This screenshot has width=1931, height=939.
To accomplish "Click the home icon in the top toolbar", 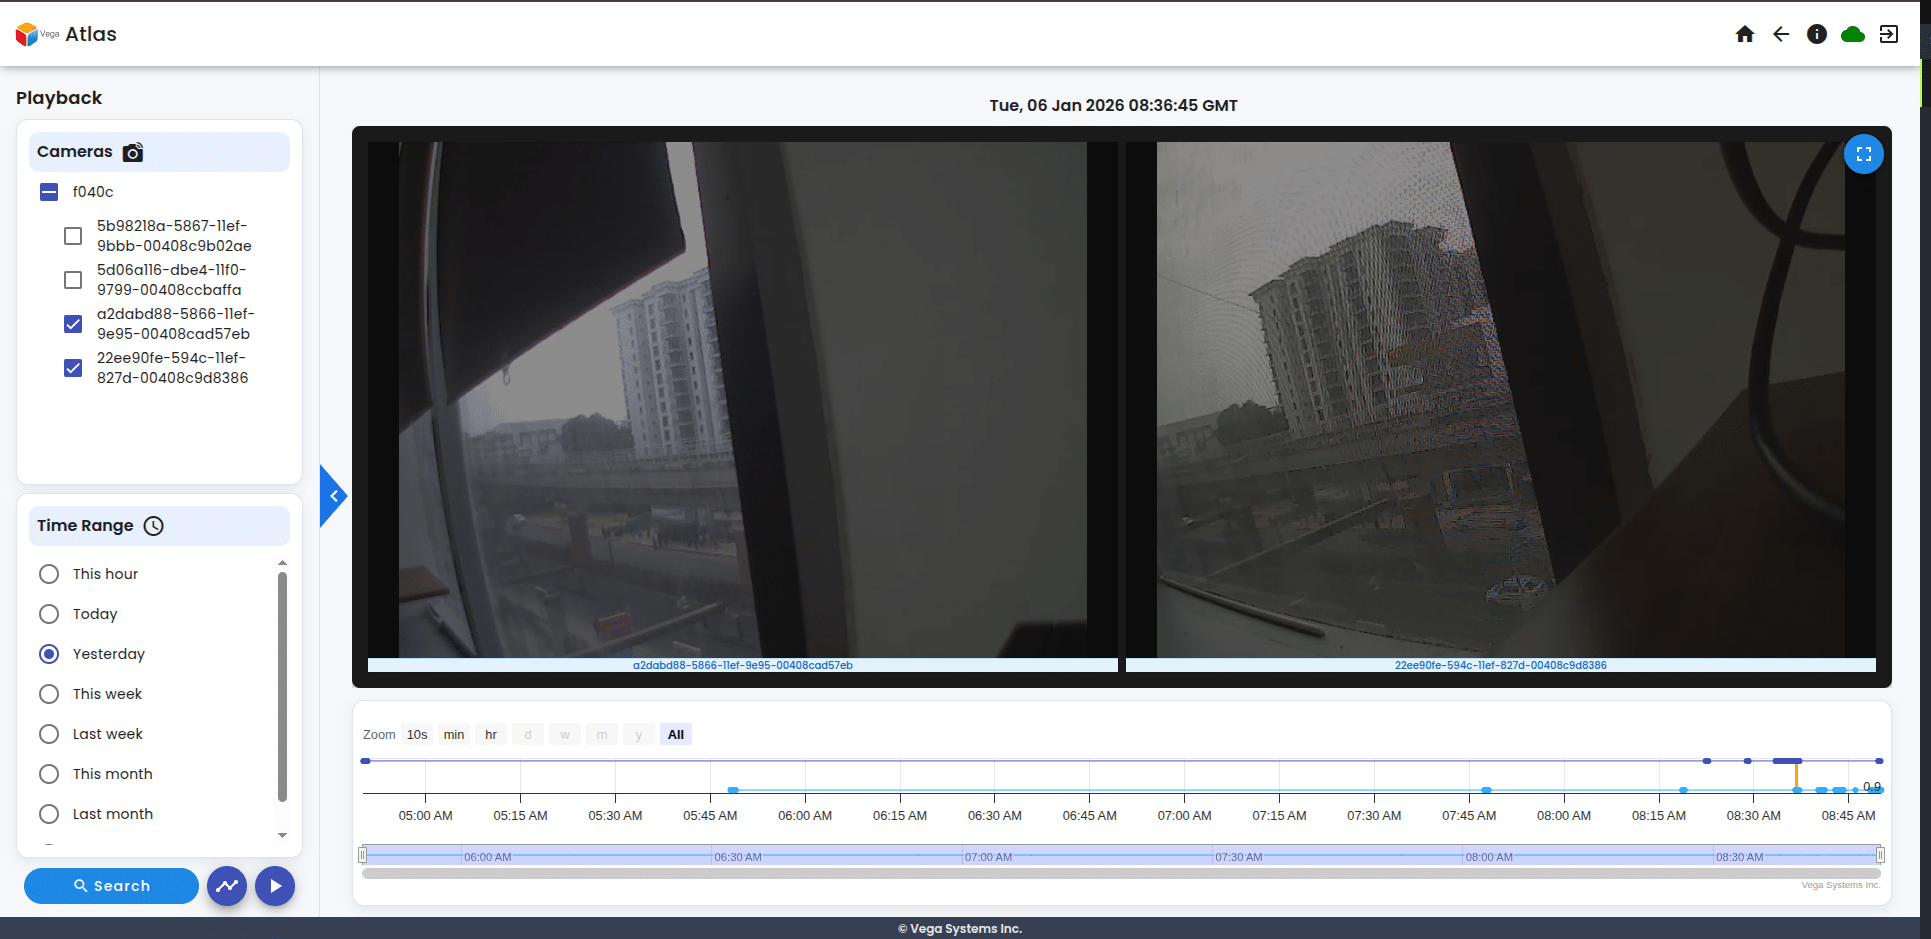I will point(1744,33).
